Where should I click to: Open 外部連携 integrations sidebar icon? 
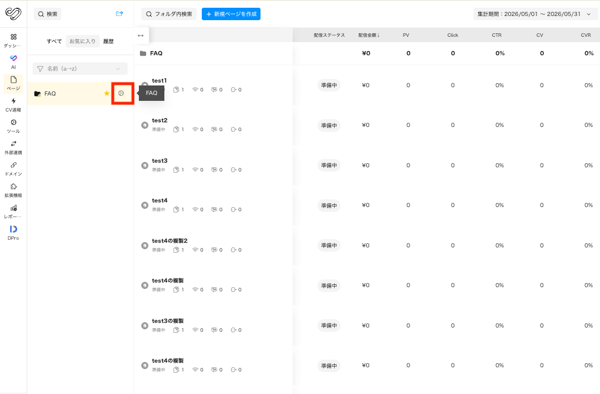tap(13, 144)
